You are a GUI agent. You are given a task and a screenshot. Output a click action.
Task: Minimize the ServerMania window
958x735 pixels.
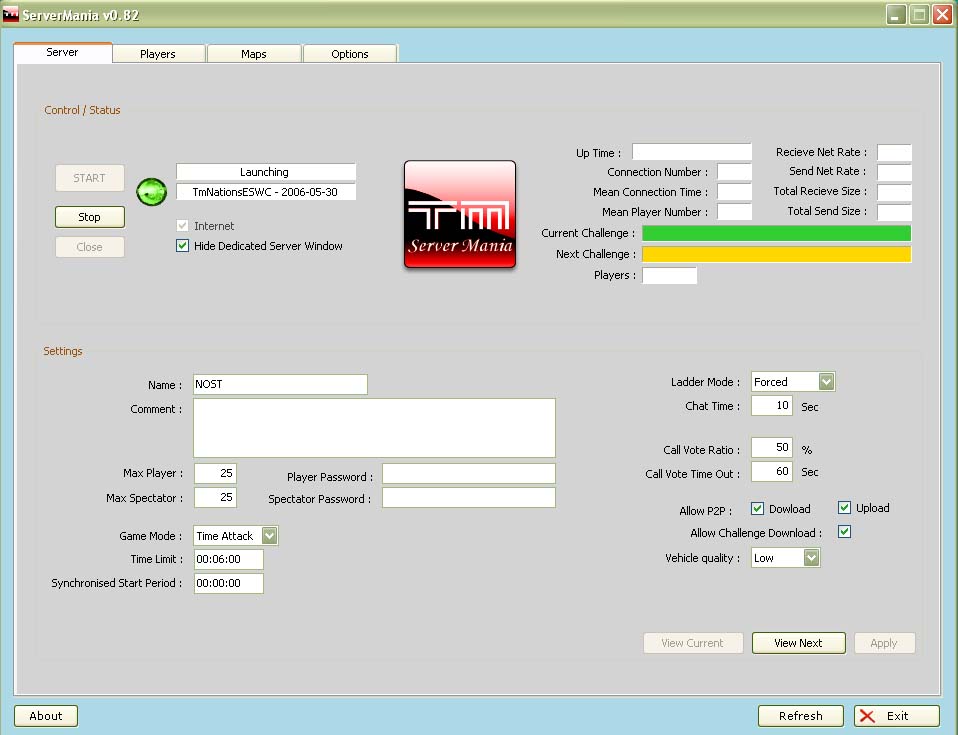point(896,15)
